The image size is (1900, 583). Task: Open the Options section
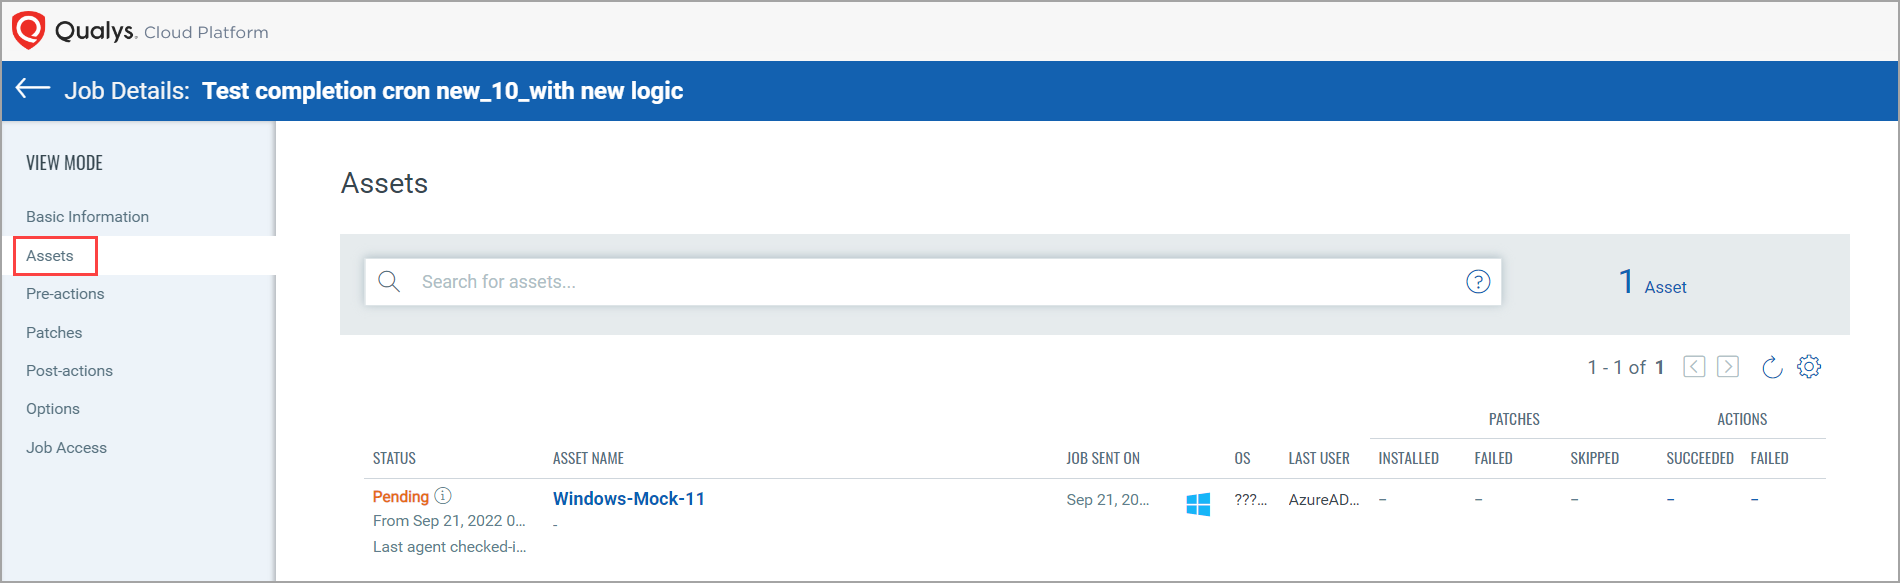click(53, 409)
